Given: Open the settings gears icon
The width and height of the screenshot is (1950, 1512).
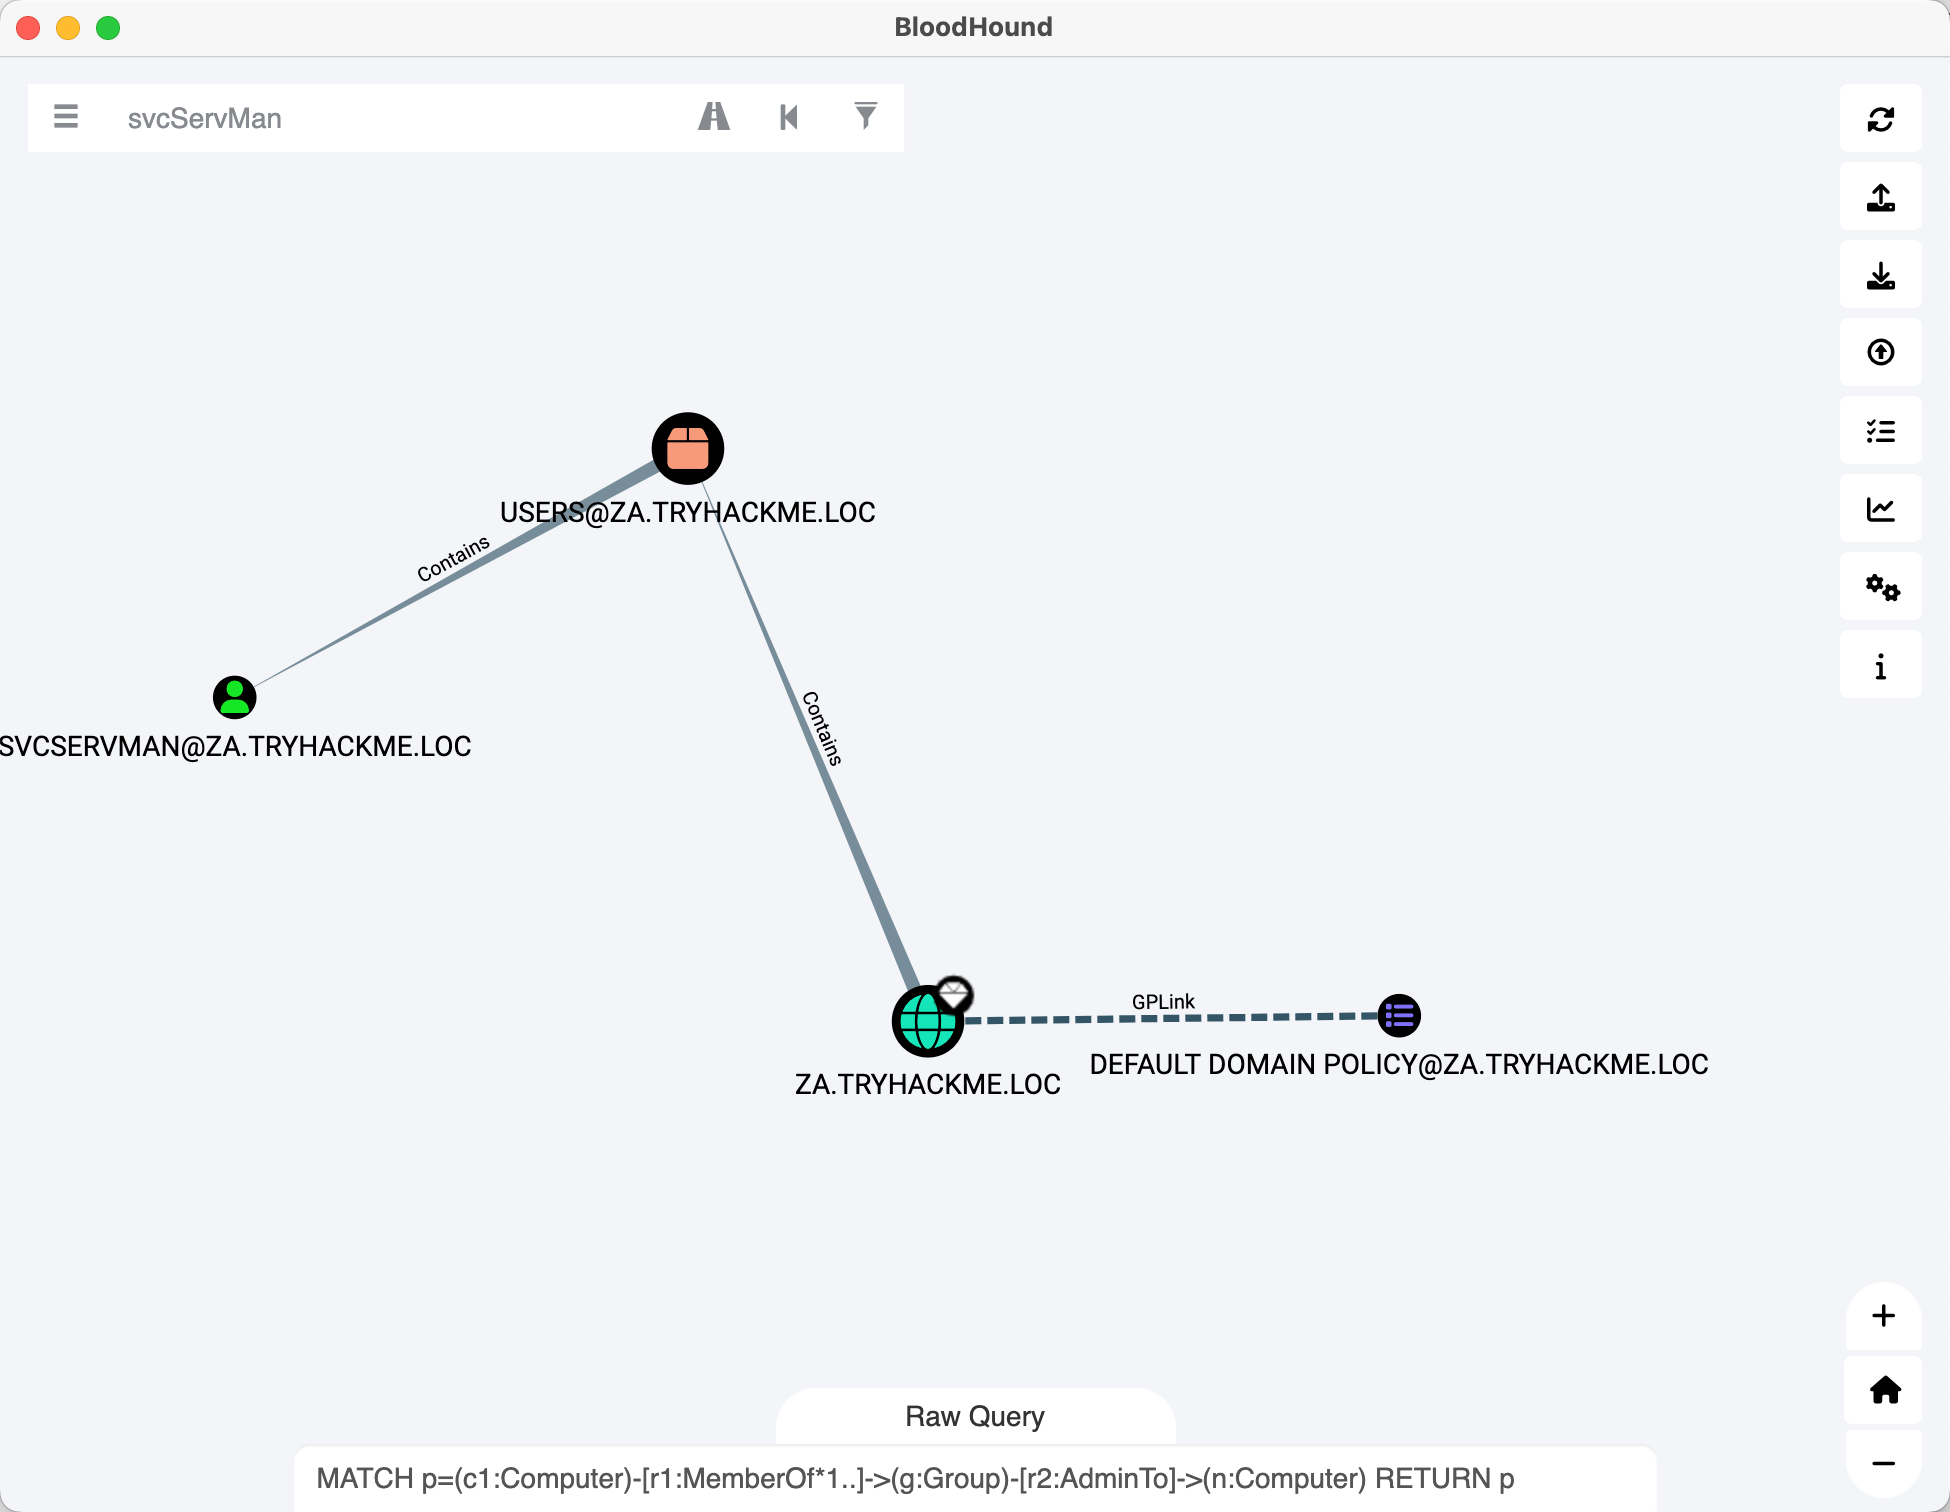Looking at the screenshot, I should 1881,587.
